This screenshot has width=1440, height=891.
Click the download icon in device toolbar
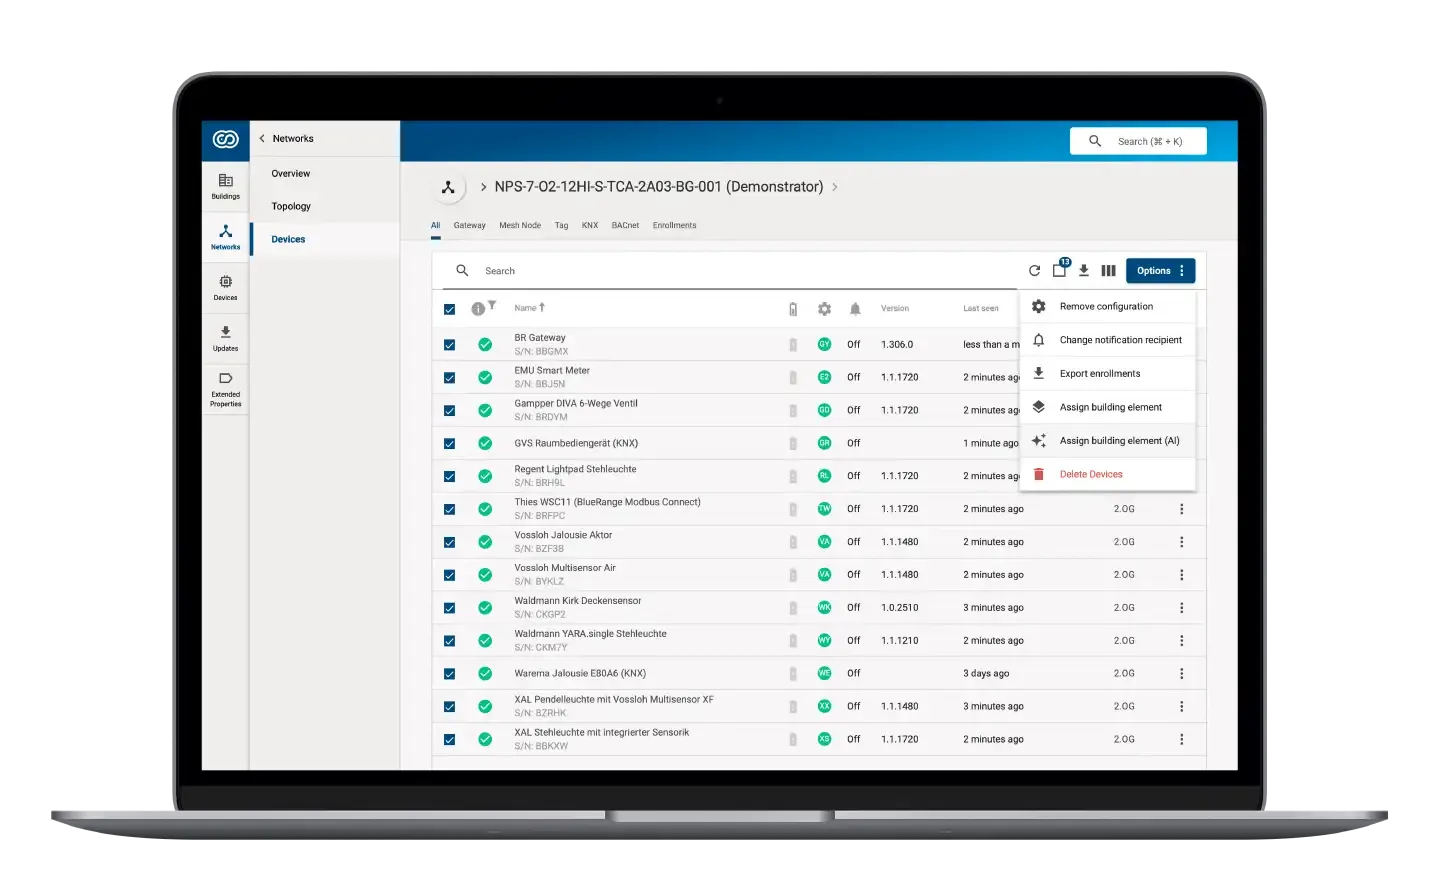pyautogui.click(x=1084, y=271)
